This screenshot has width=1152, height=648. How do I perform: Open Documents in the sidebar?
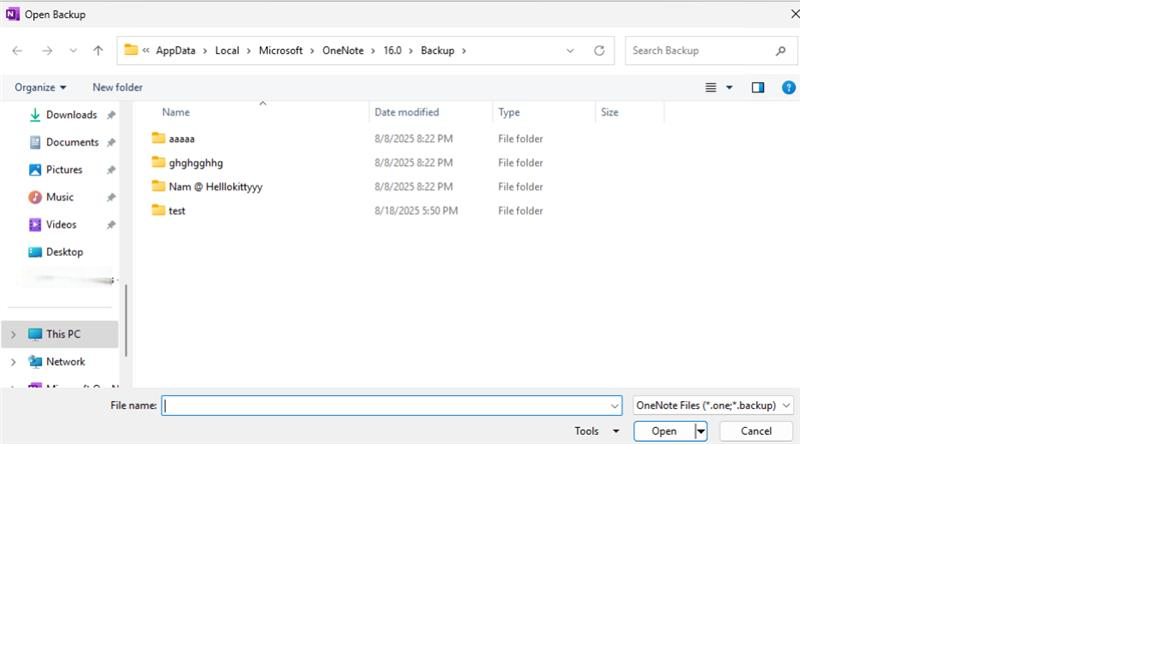[72, 142]
